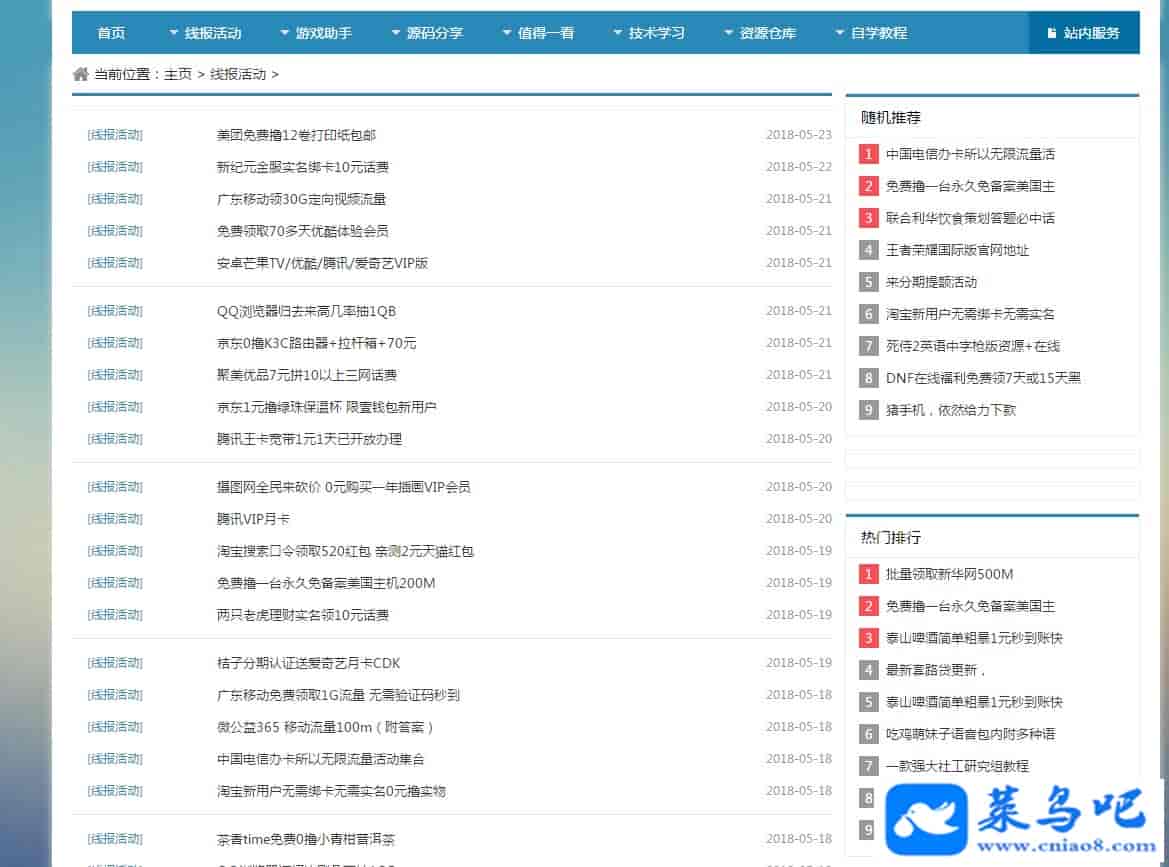Click date 2018-05-23 in first article row
This screenshot has width=1169, height=867.
point(798,135)
